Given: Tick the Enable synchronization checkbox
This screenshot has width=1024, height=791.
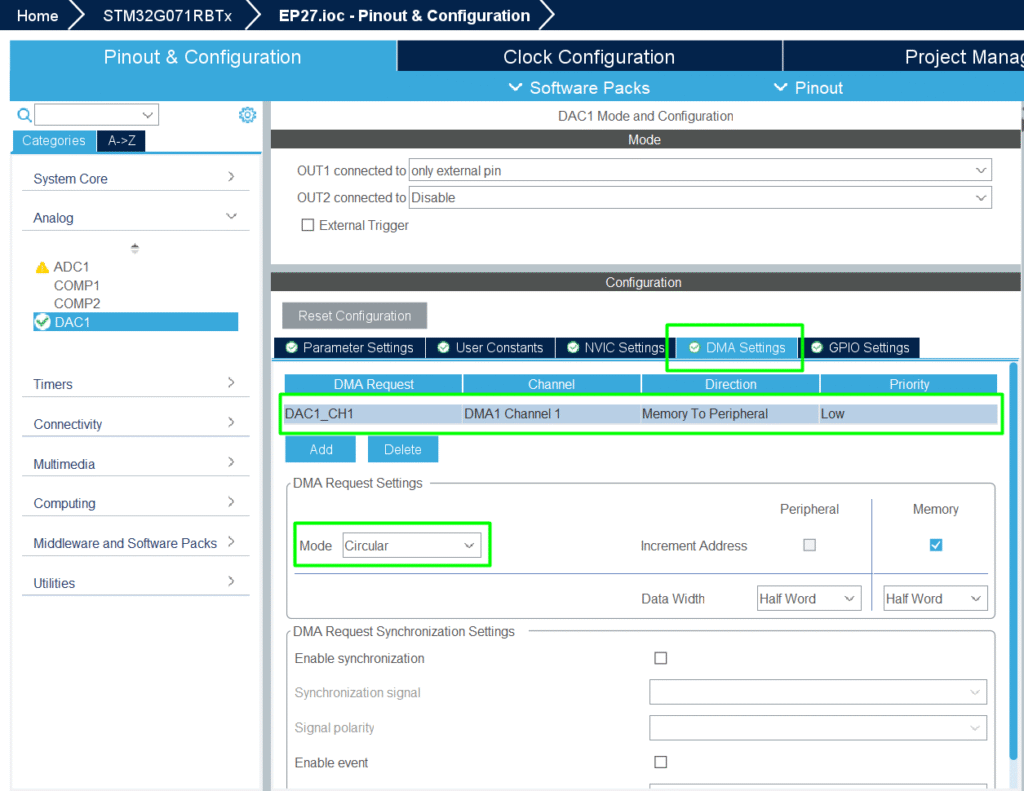Looking at the screenshot, I should [660, 658].
